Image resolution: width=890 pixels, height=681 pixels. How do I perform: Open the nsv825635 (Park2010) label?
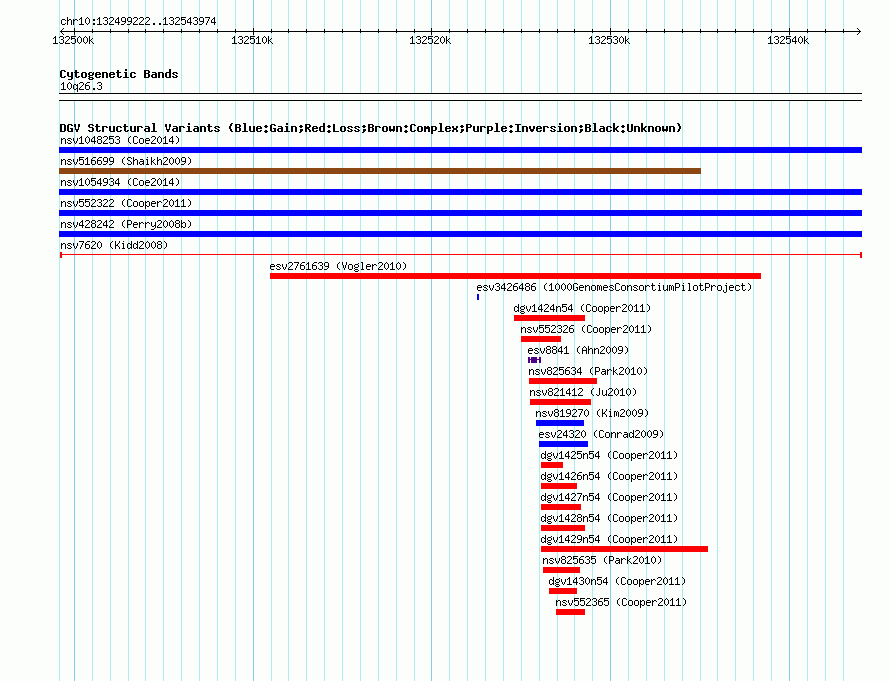[x=602, y=560]
